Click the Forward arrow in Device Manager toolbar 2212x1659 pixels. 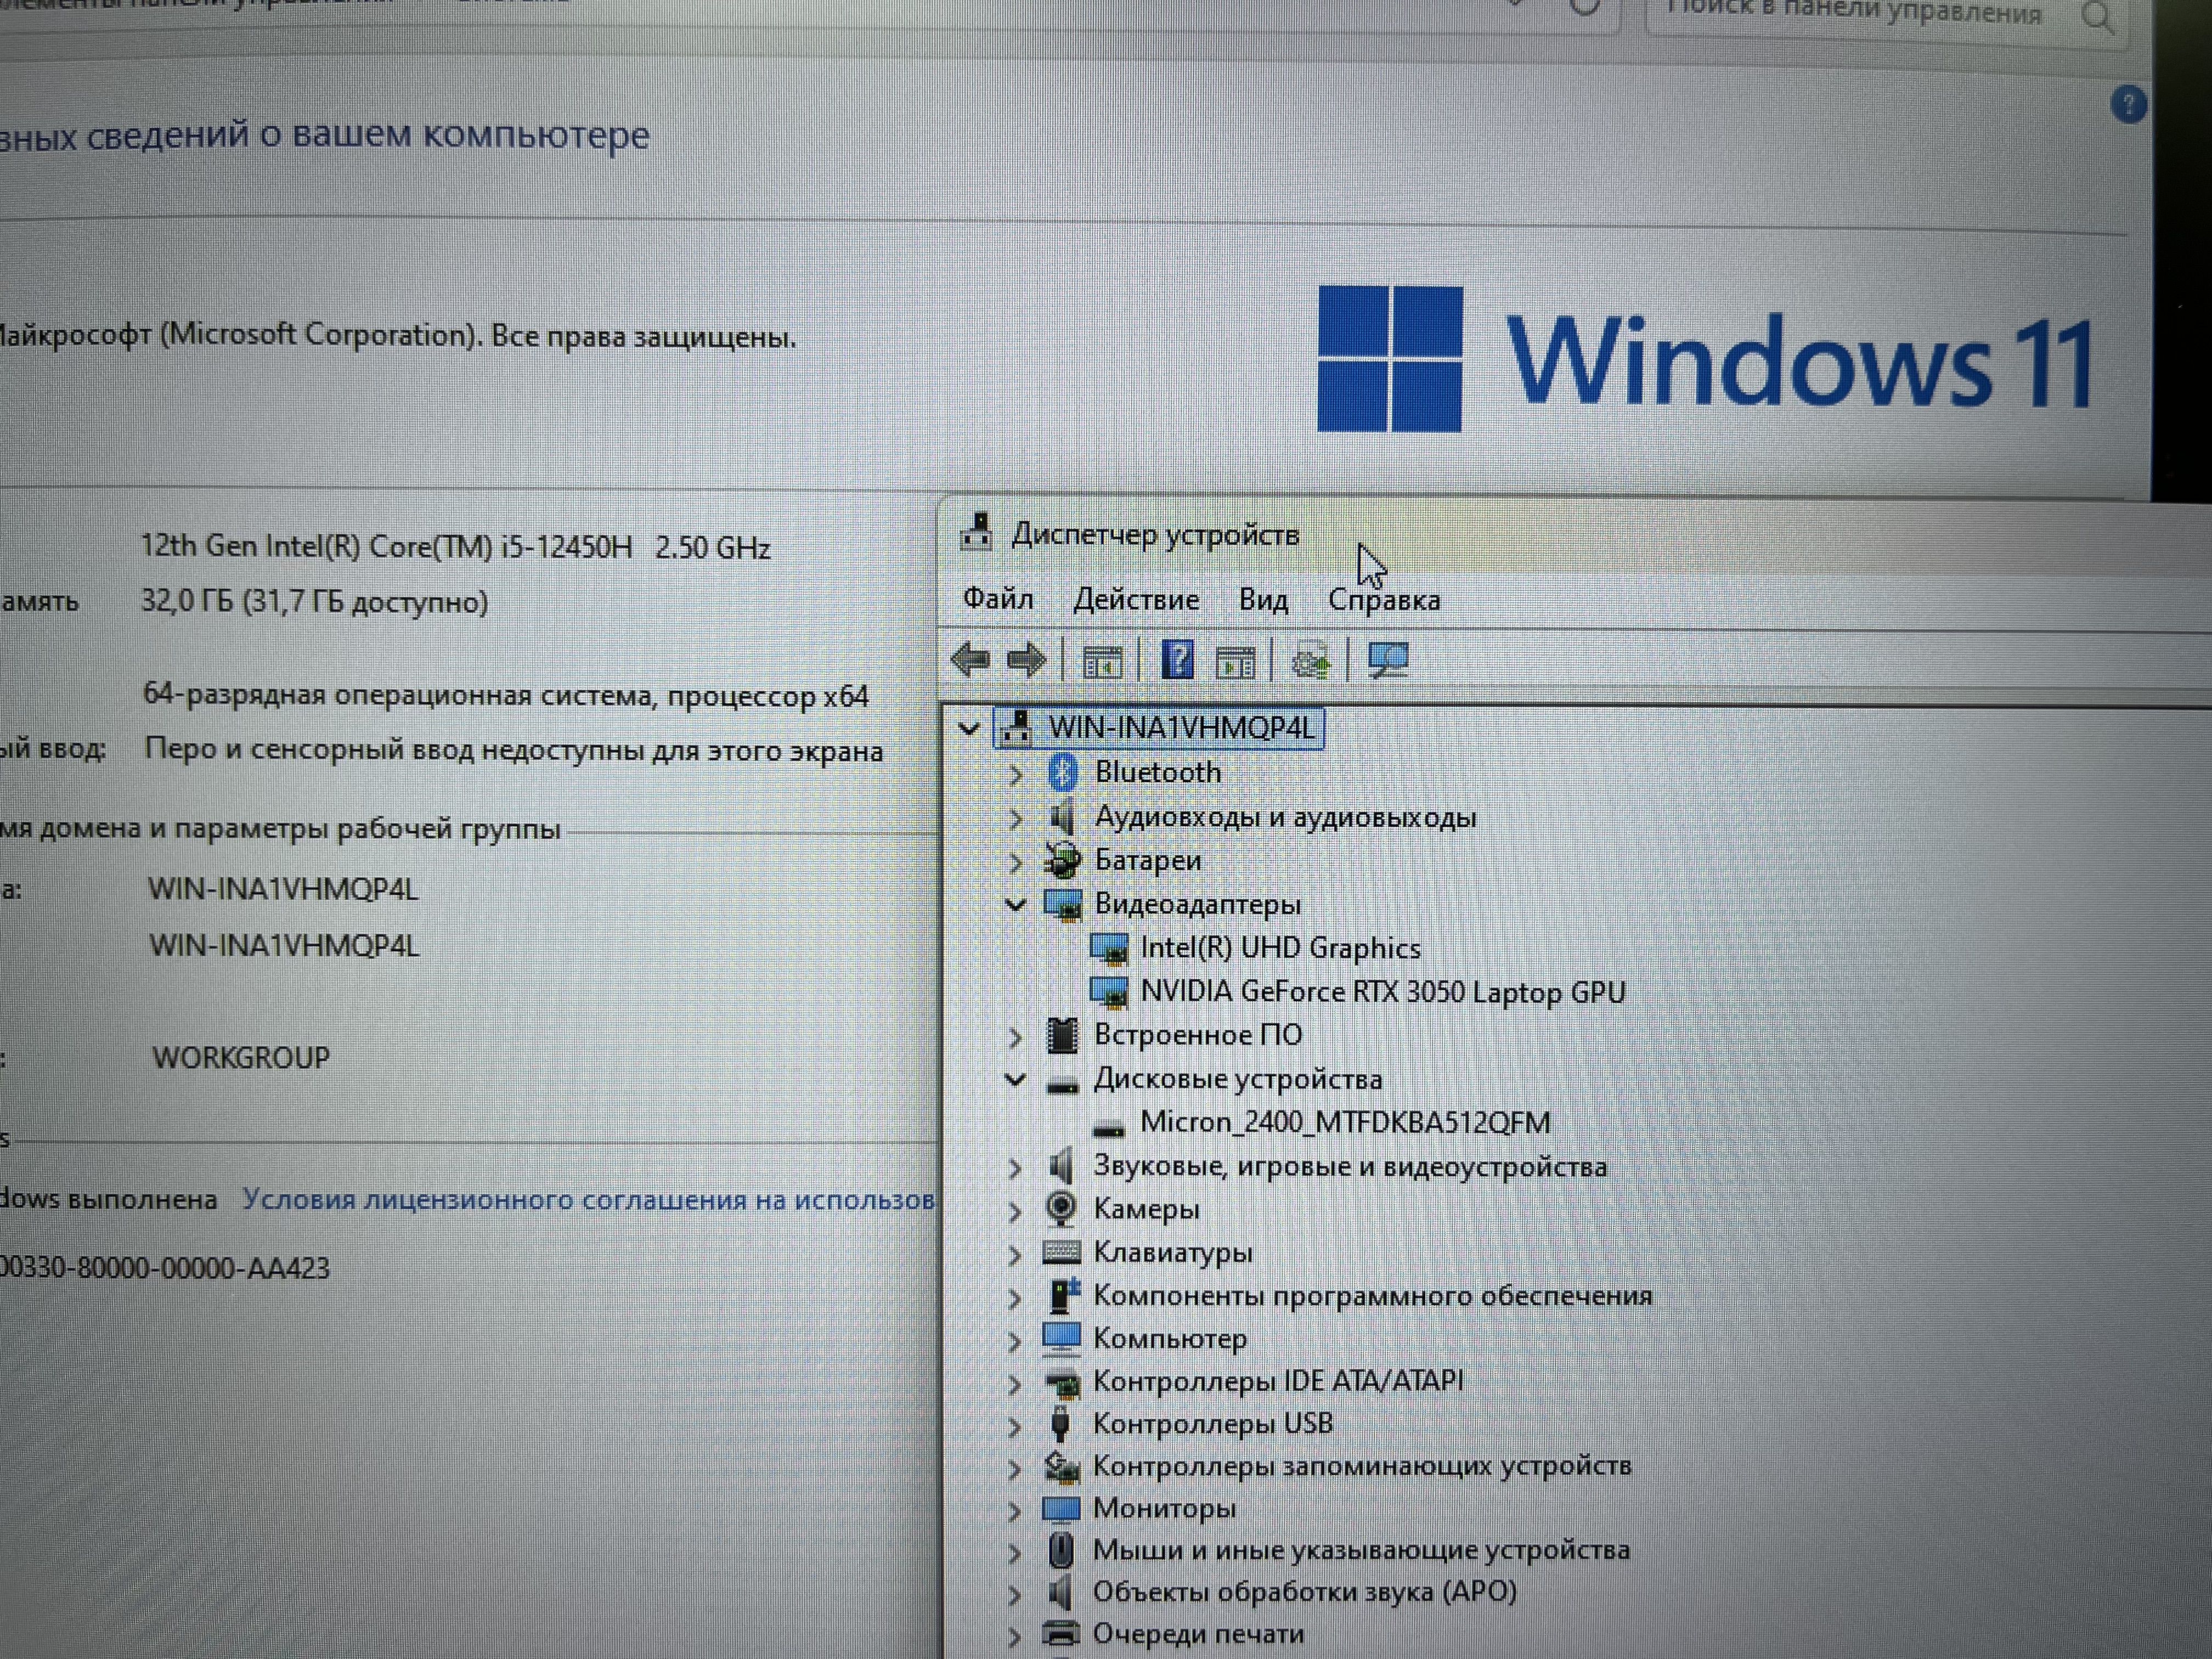point(1026,660)
